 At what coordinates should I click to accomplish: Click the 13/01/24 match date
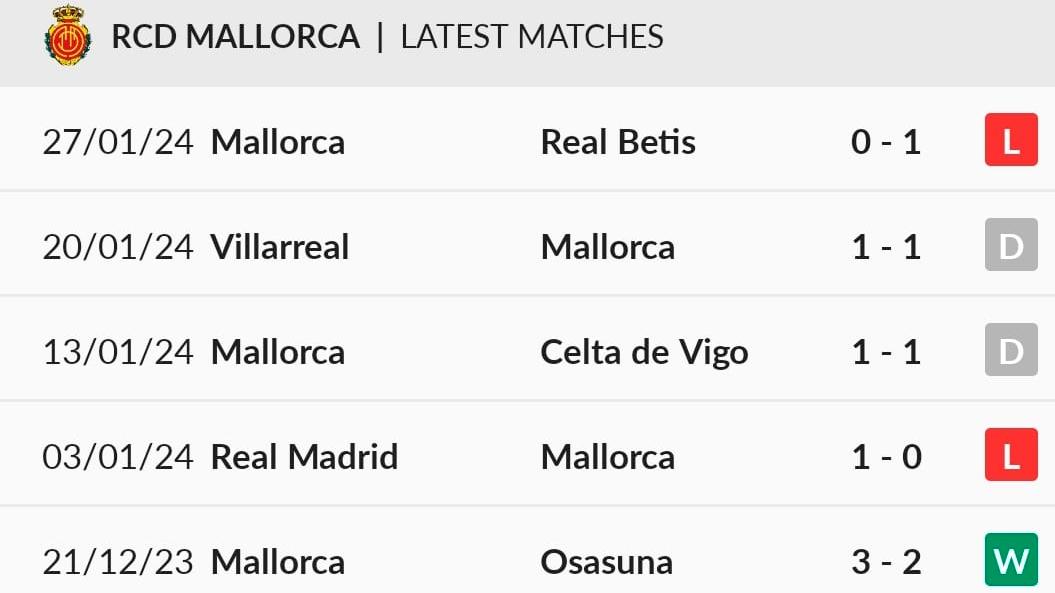click(118, 352)
